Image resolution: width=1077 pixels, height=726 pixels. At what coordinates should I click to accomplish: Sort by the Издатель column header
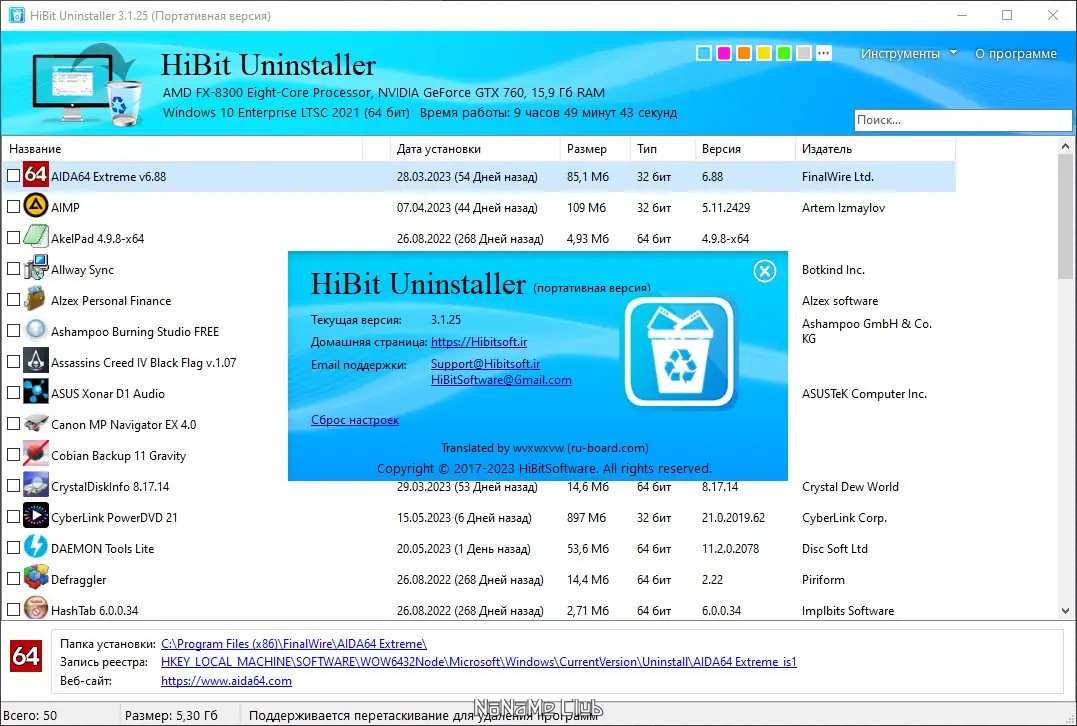coord(875,149)
